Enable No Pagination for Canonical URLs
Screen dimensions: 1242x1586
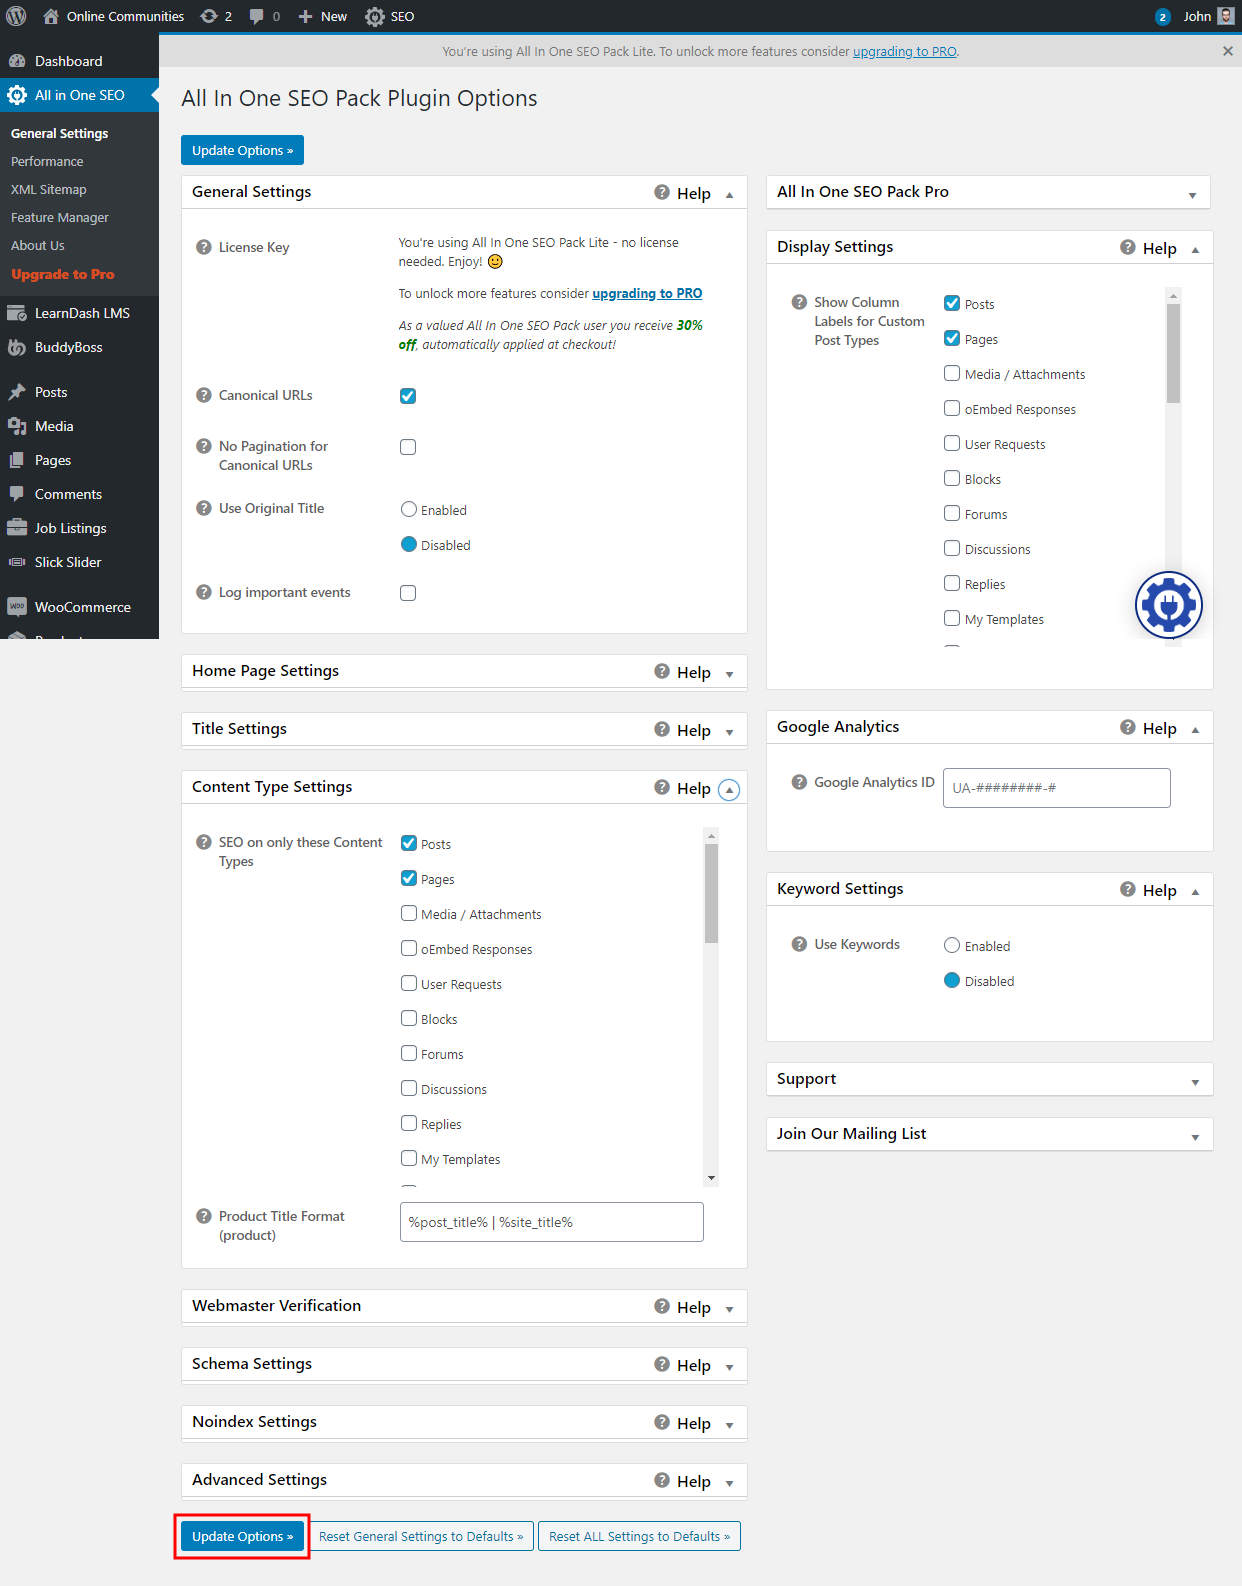[x=408, y=447]
